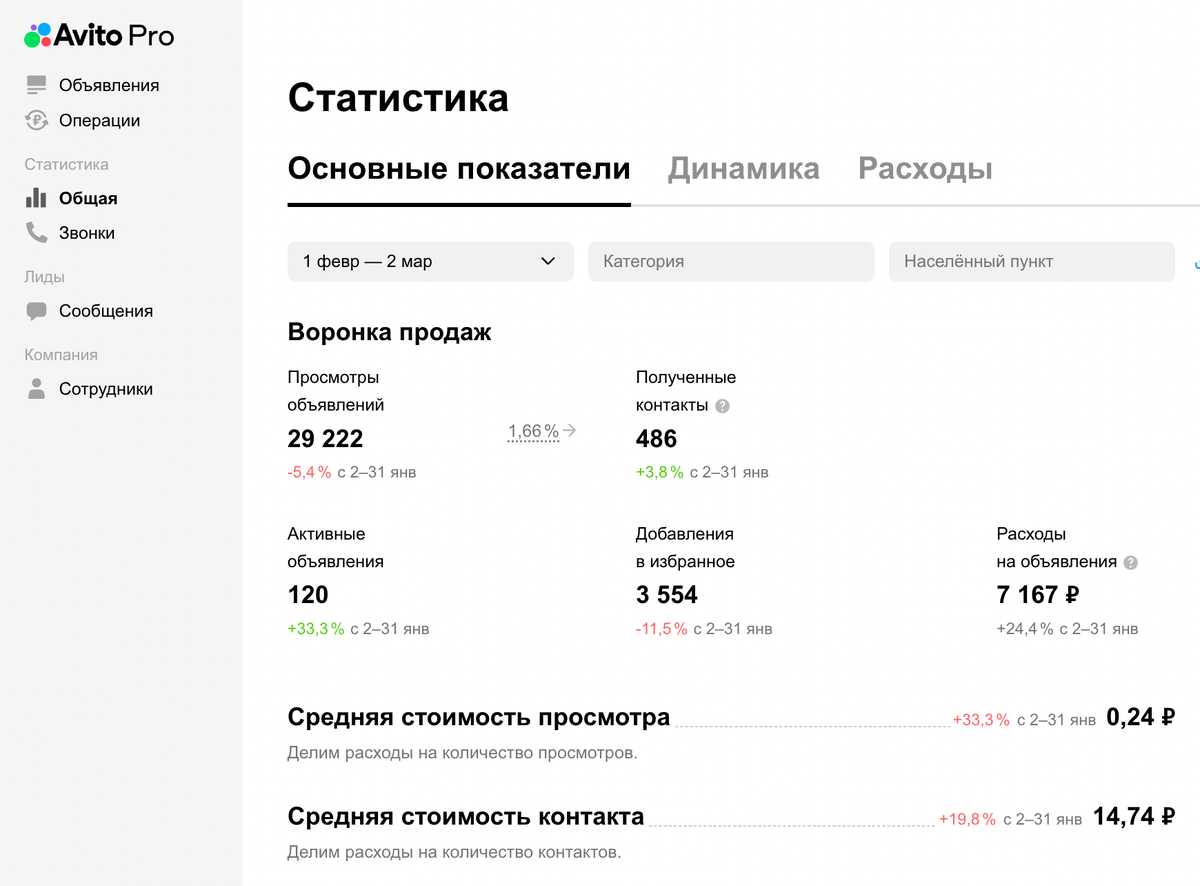Click the 7 167 ₽ expenses value
The image size is (1200, 886).
tap(1038, 595)
